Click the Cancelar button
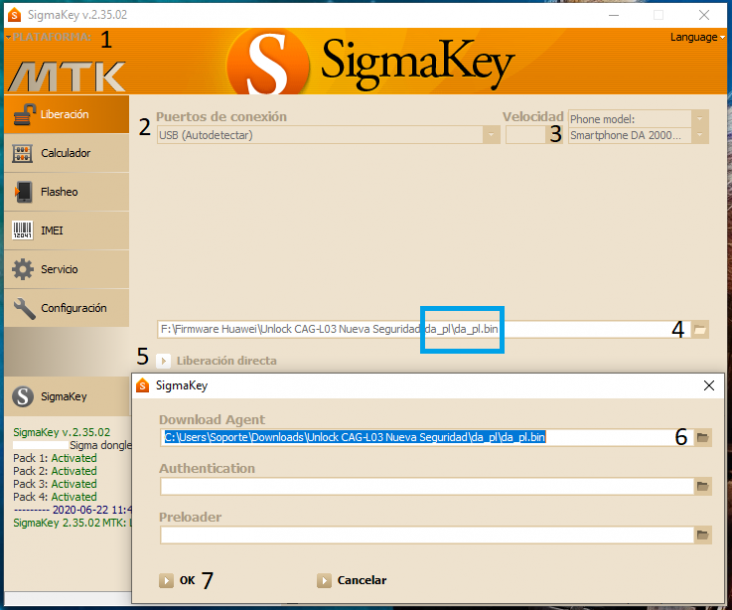 [x=352, y=580]
